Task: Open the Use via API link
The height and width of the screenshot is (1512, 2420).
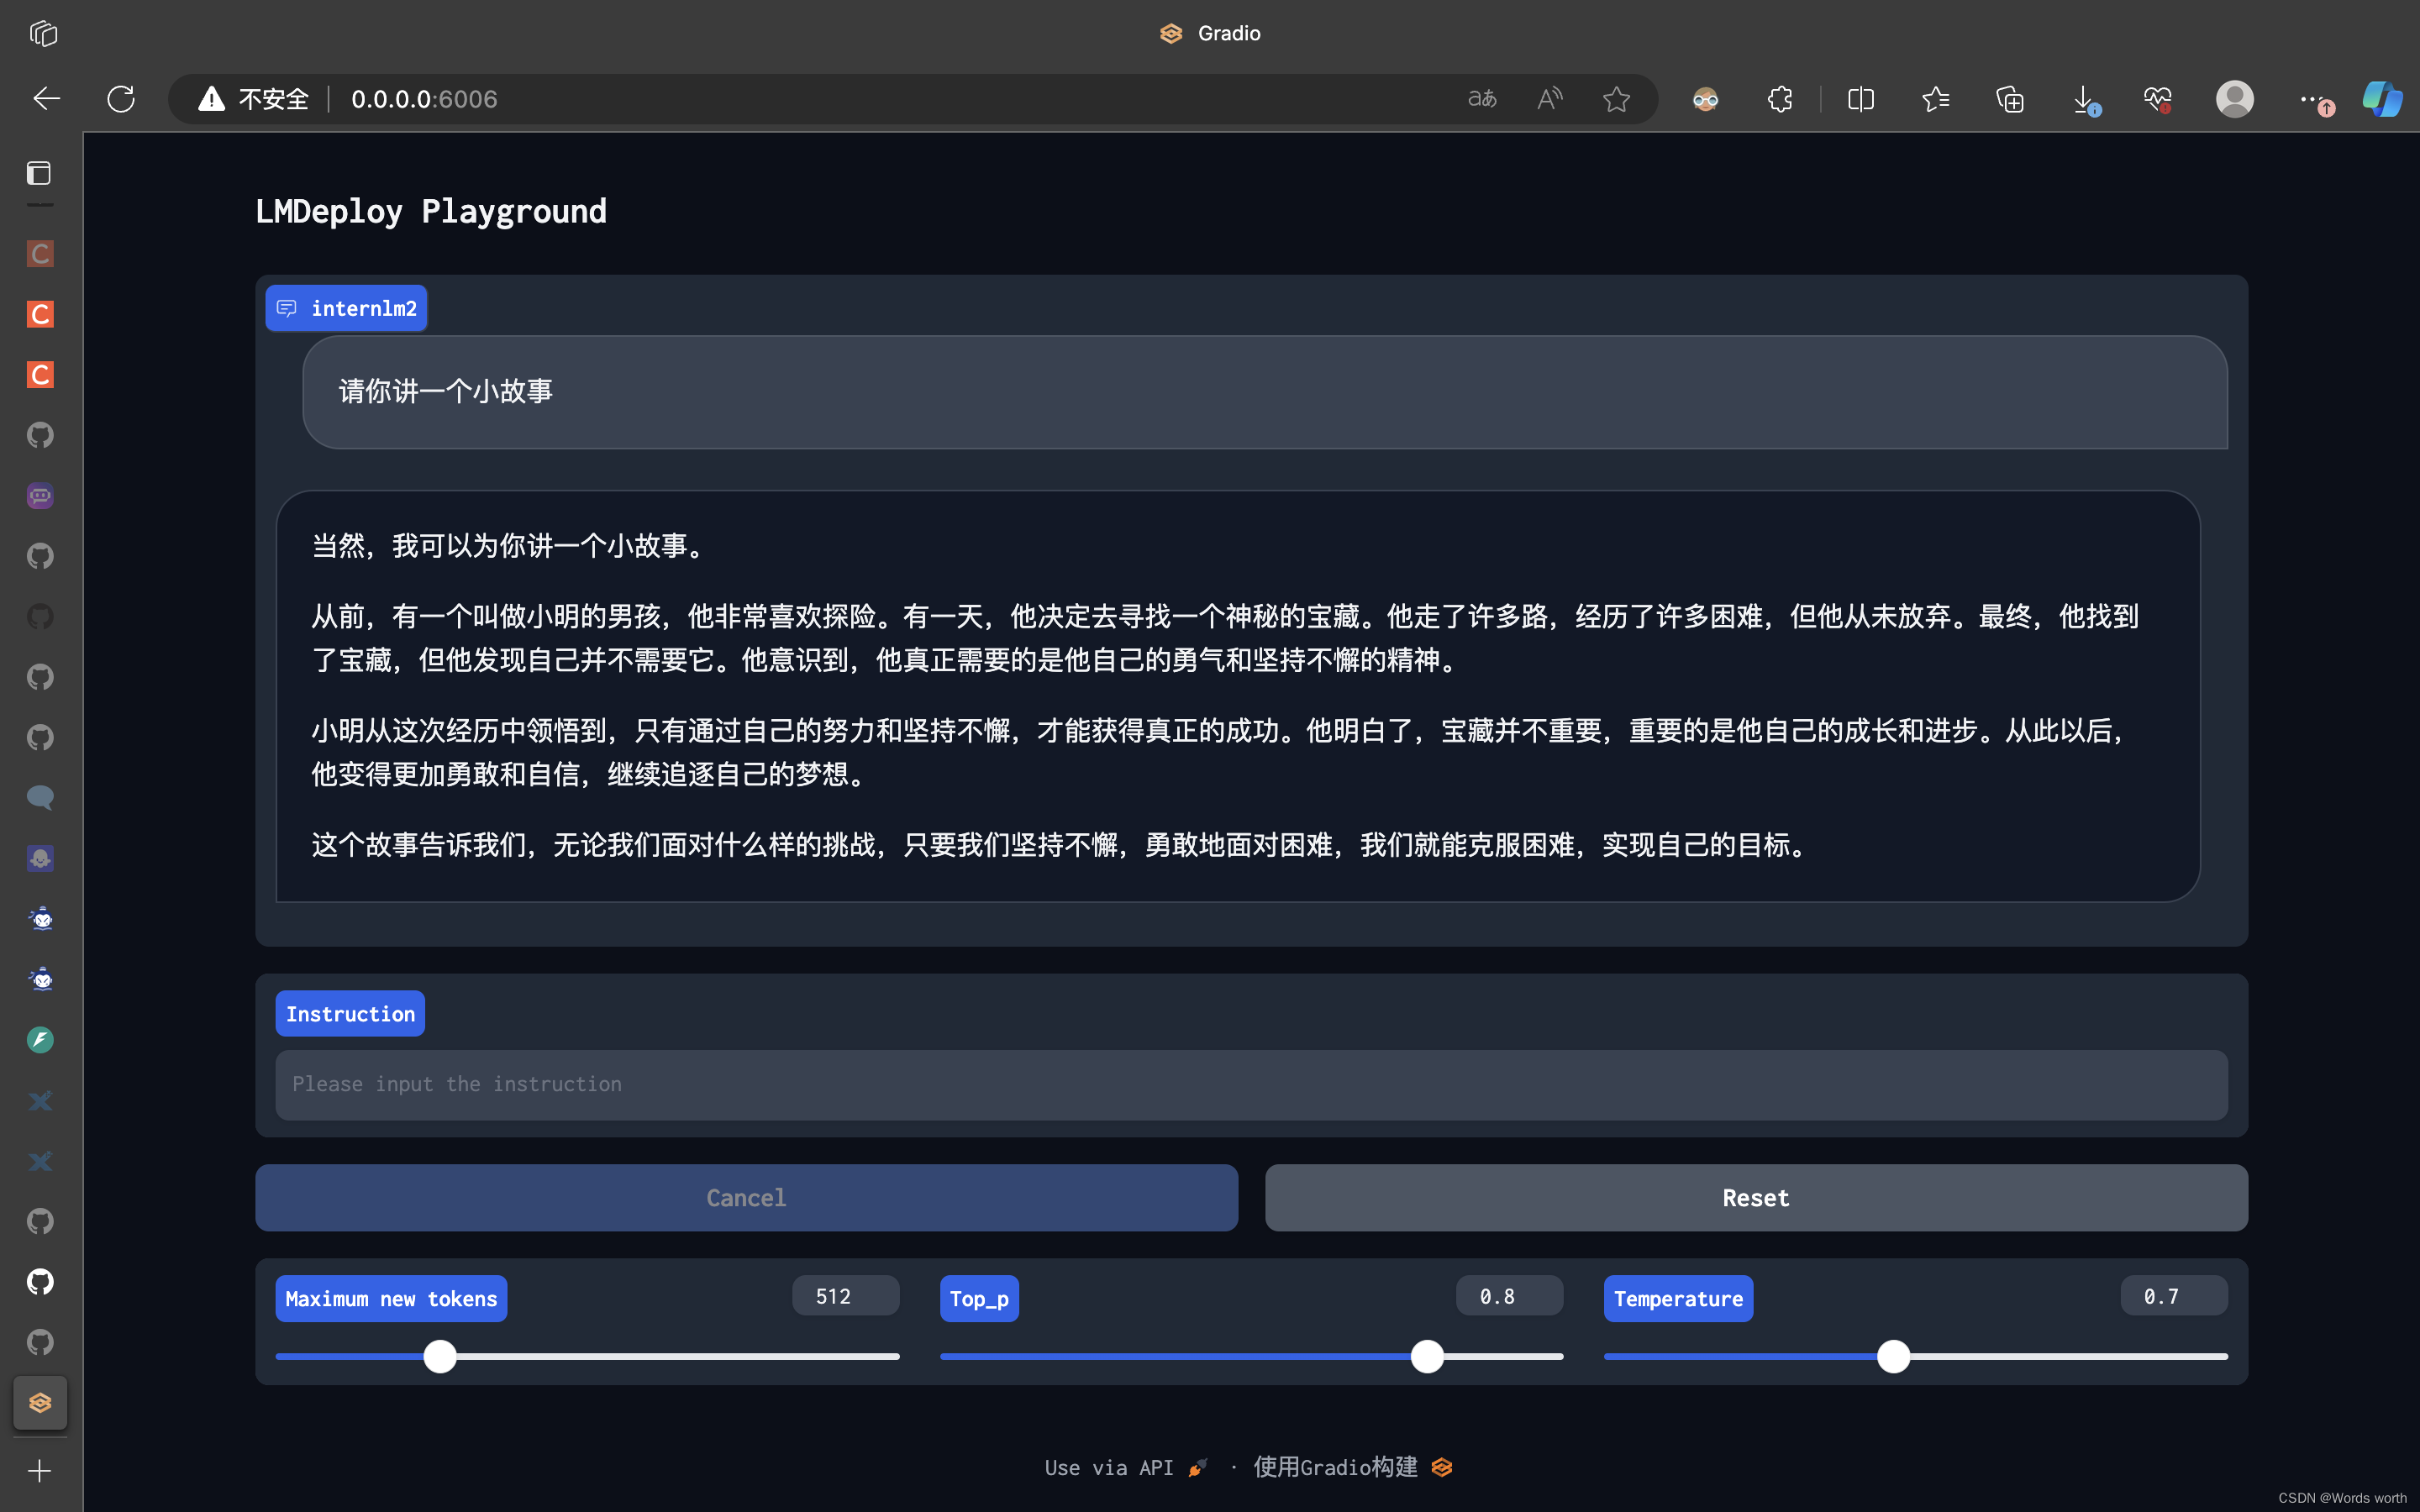Action: coord(1126,1467)
